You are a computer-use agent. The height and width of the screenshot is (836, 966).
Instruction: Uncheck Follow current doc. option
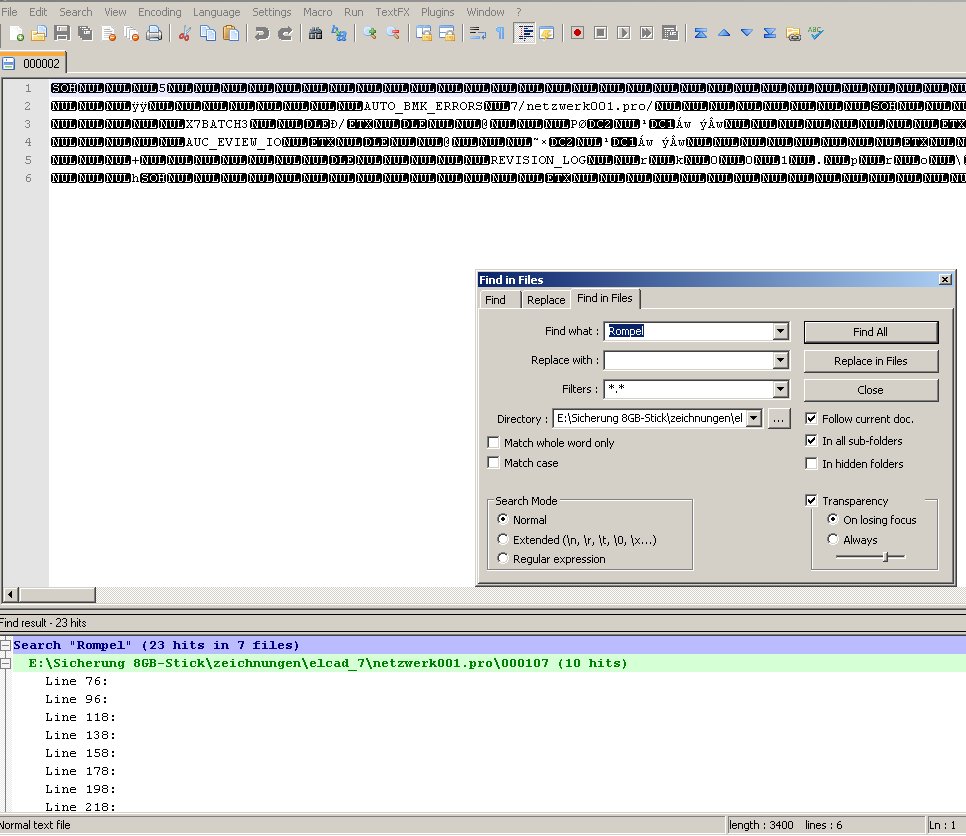pyautogui.click(x=811, y=418)
